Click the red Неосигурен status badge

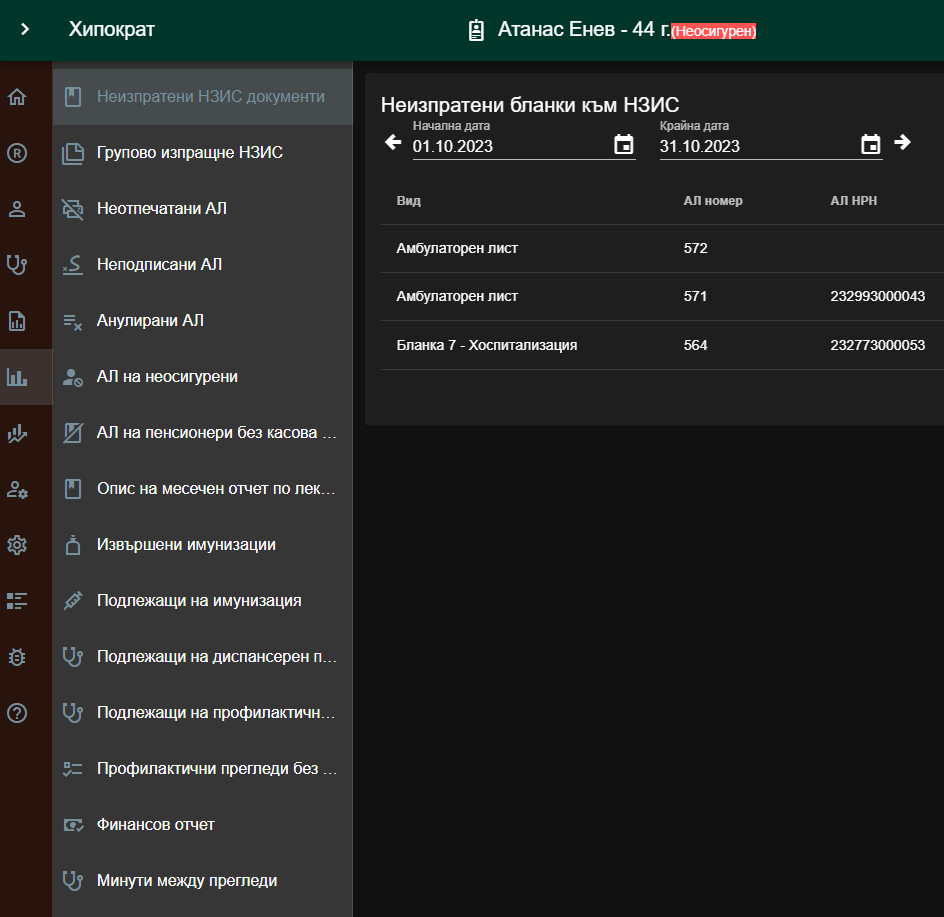pyautogui.click(x=714, y=31)
